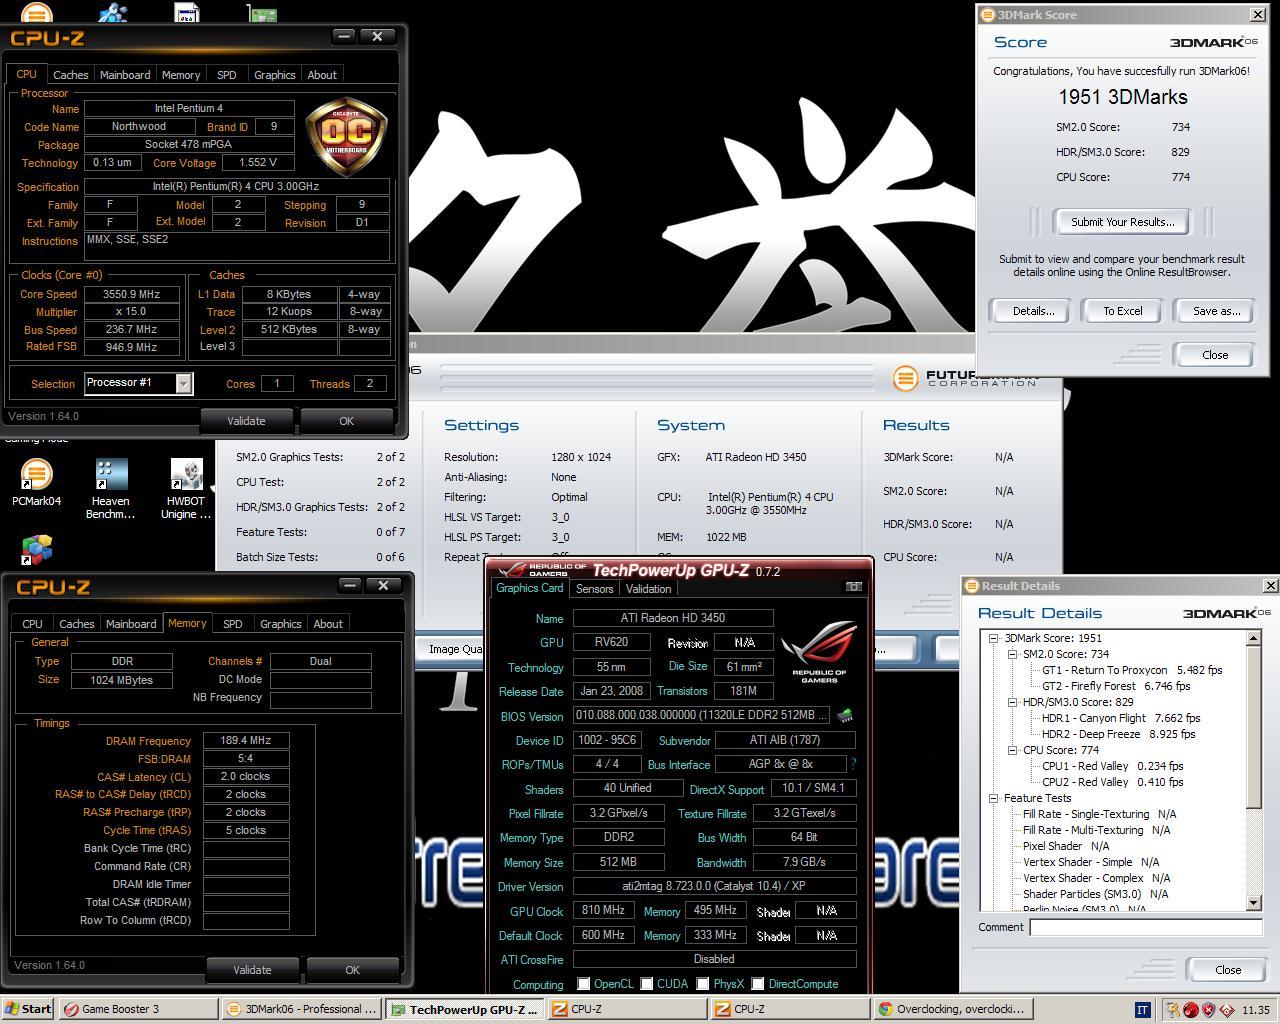Select the GT1 - Return To Proxycon row
Viewport: 1280px width, 1024px height.
point(1132,670)
